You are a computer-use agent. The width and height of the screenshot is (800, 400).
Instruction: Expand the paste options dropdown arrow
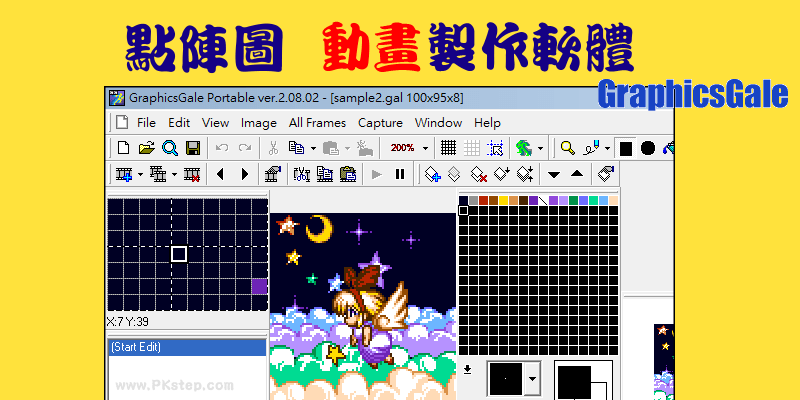click(x=347, y=148)
